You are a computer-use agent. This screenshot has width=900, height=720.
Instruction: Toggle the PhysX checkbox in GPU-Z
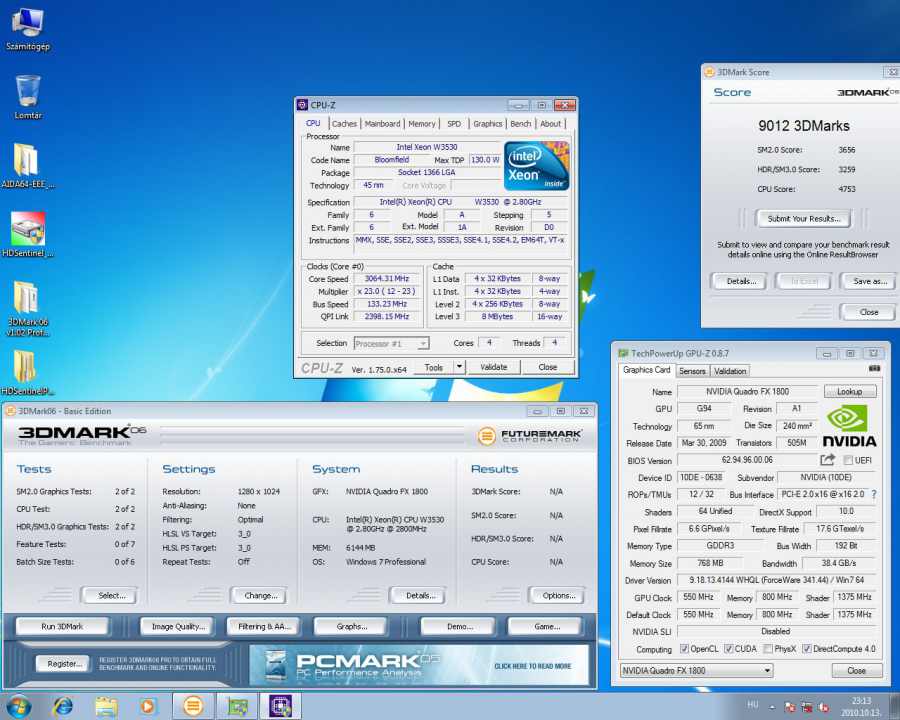click(x=767, y=648)
